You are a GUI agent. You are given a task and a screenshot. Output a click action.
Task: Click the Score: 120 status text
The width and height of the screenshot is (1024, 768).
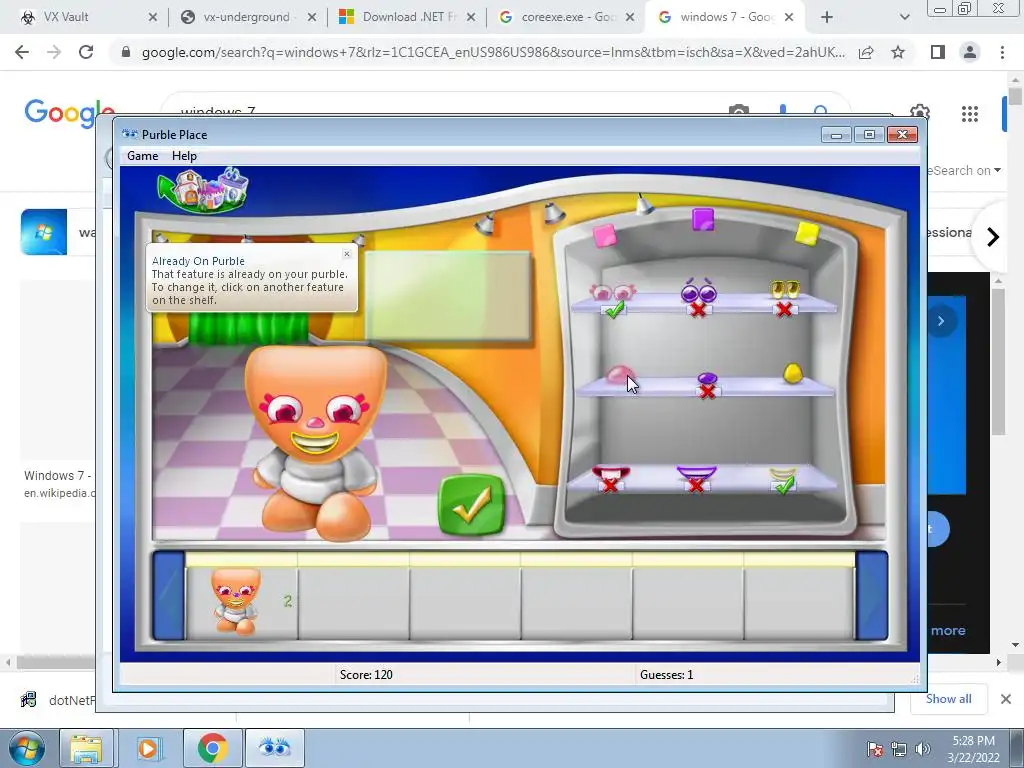(366, 675)
